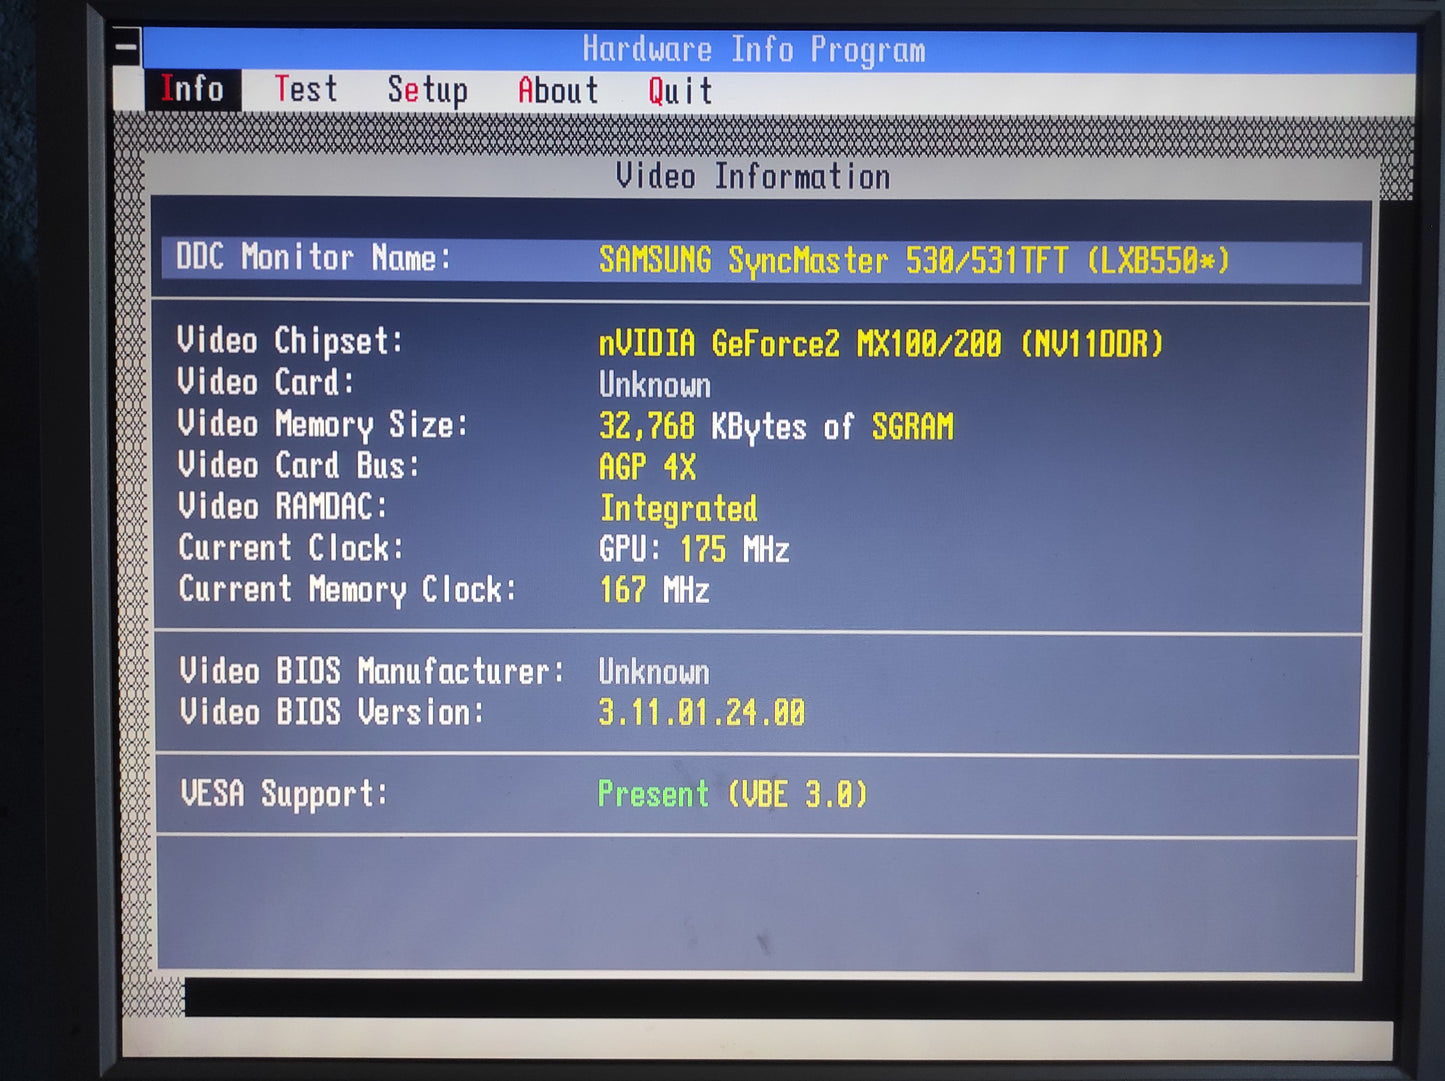Image resolution: width=1445 pixels, height=1081 pixels.
Task: Click the VESA Support label
Action: tap(283, 794)
